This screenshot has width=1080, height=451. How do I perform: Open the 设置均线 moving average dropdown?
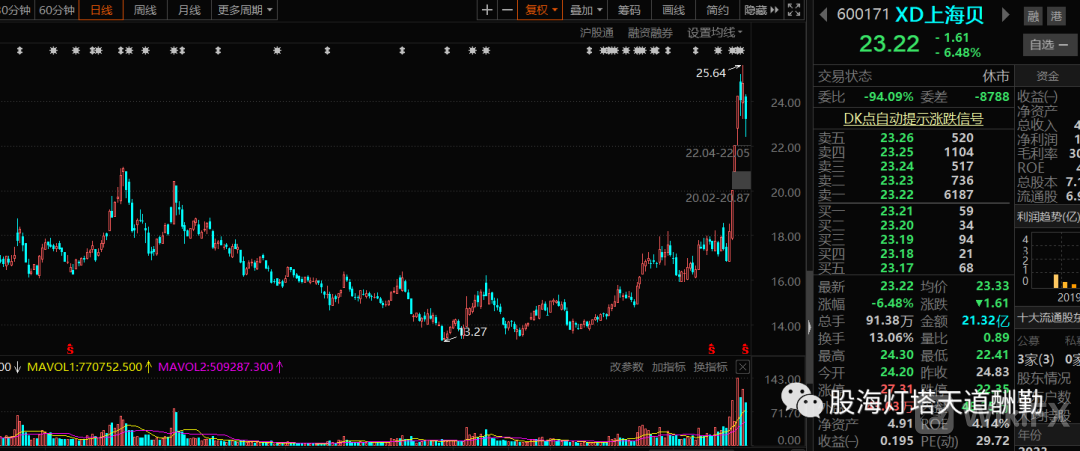[x=715, y=32]
